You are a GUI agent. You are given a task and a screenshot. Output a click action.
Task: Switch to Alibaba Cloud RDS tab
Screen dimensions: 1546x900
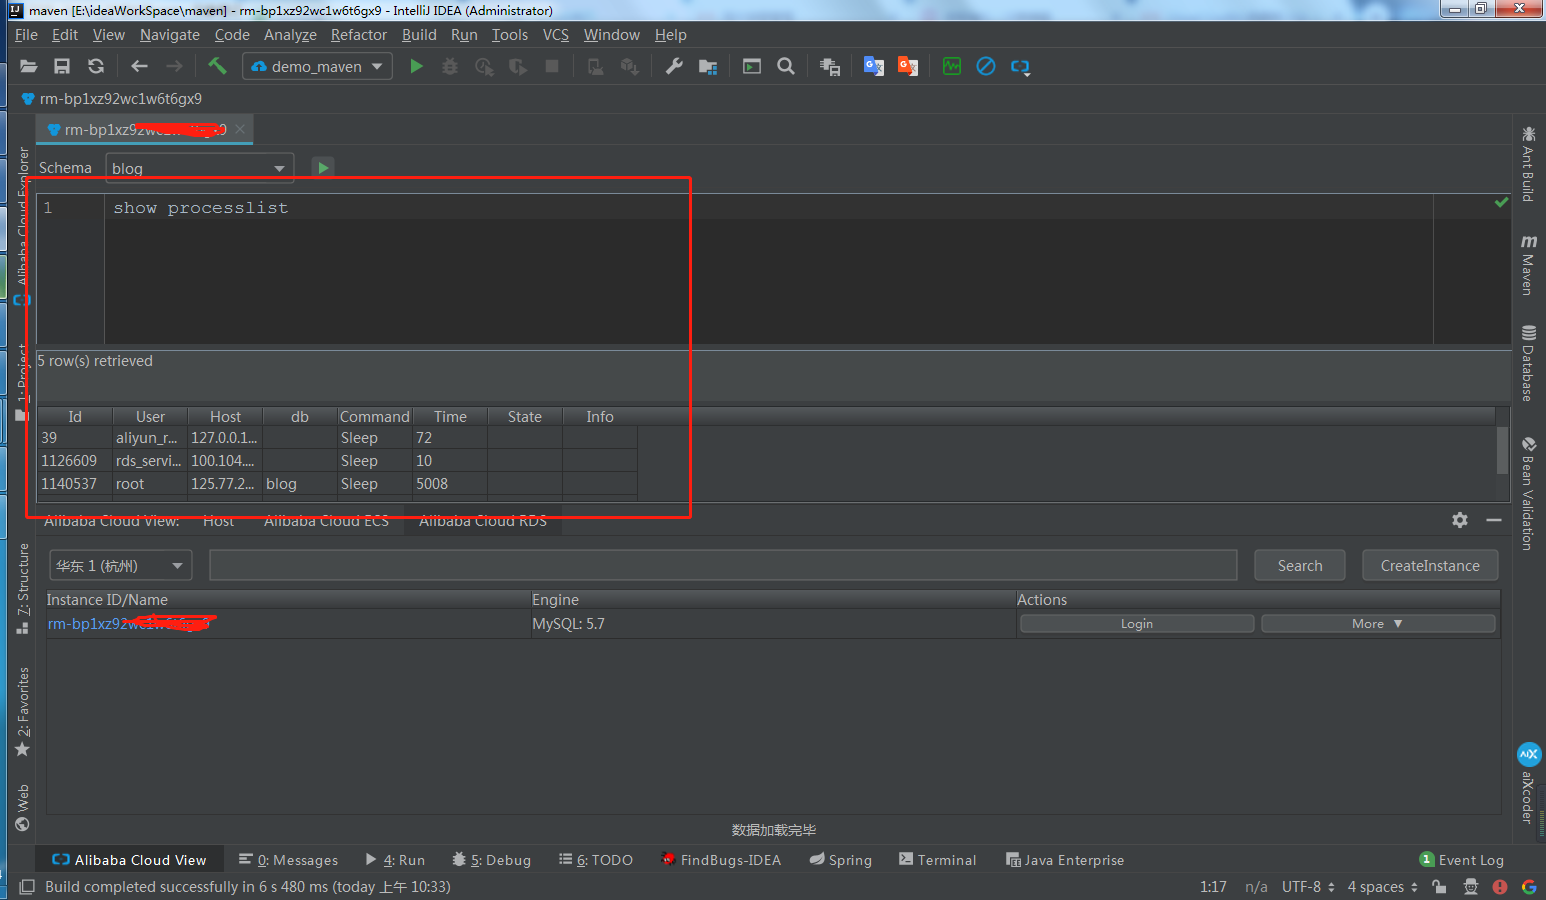click(483, 521)
